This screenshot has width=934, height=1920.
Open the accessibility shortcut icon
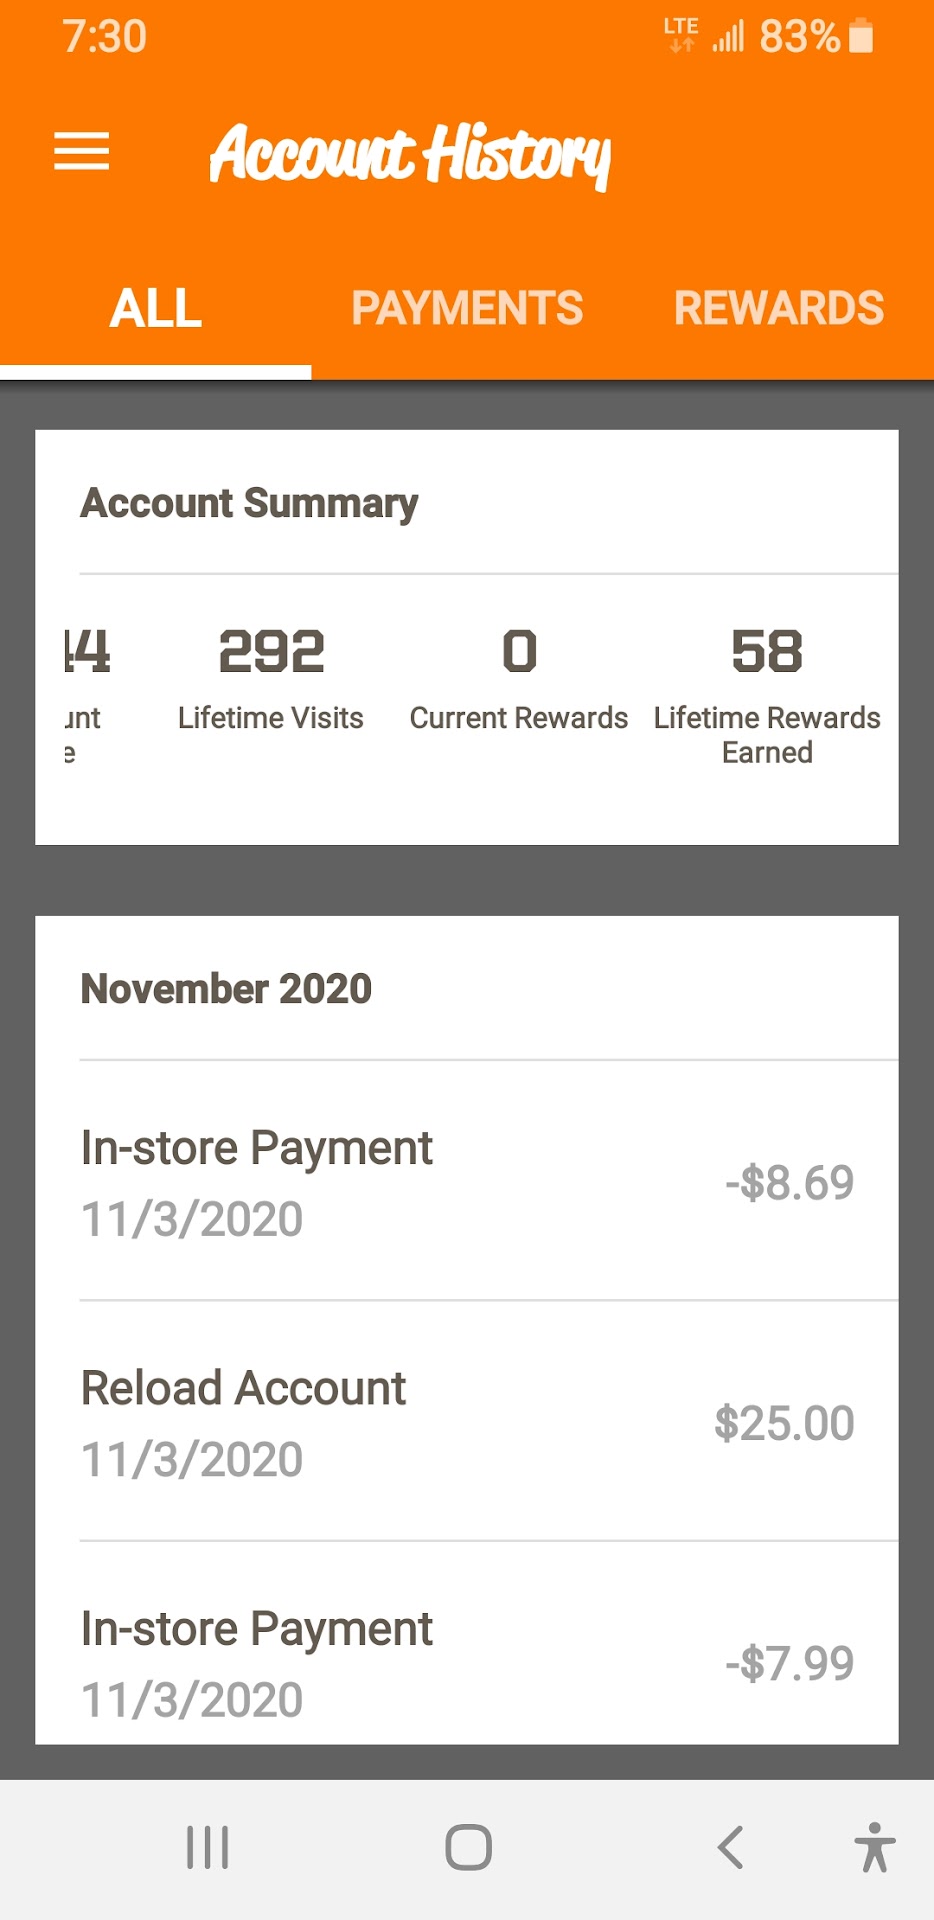(x=874, y=1847)
